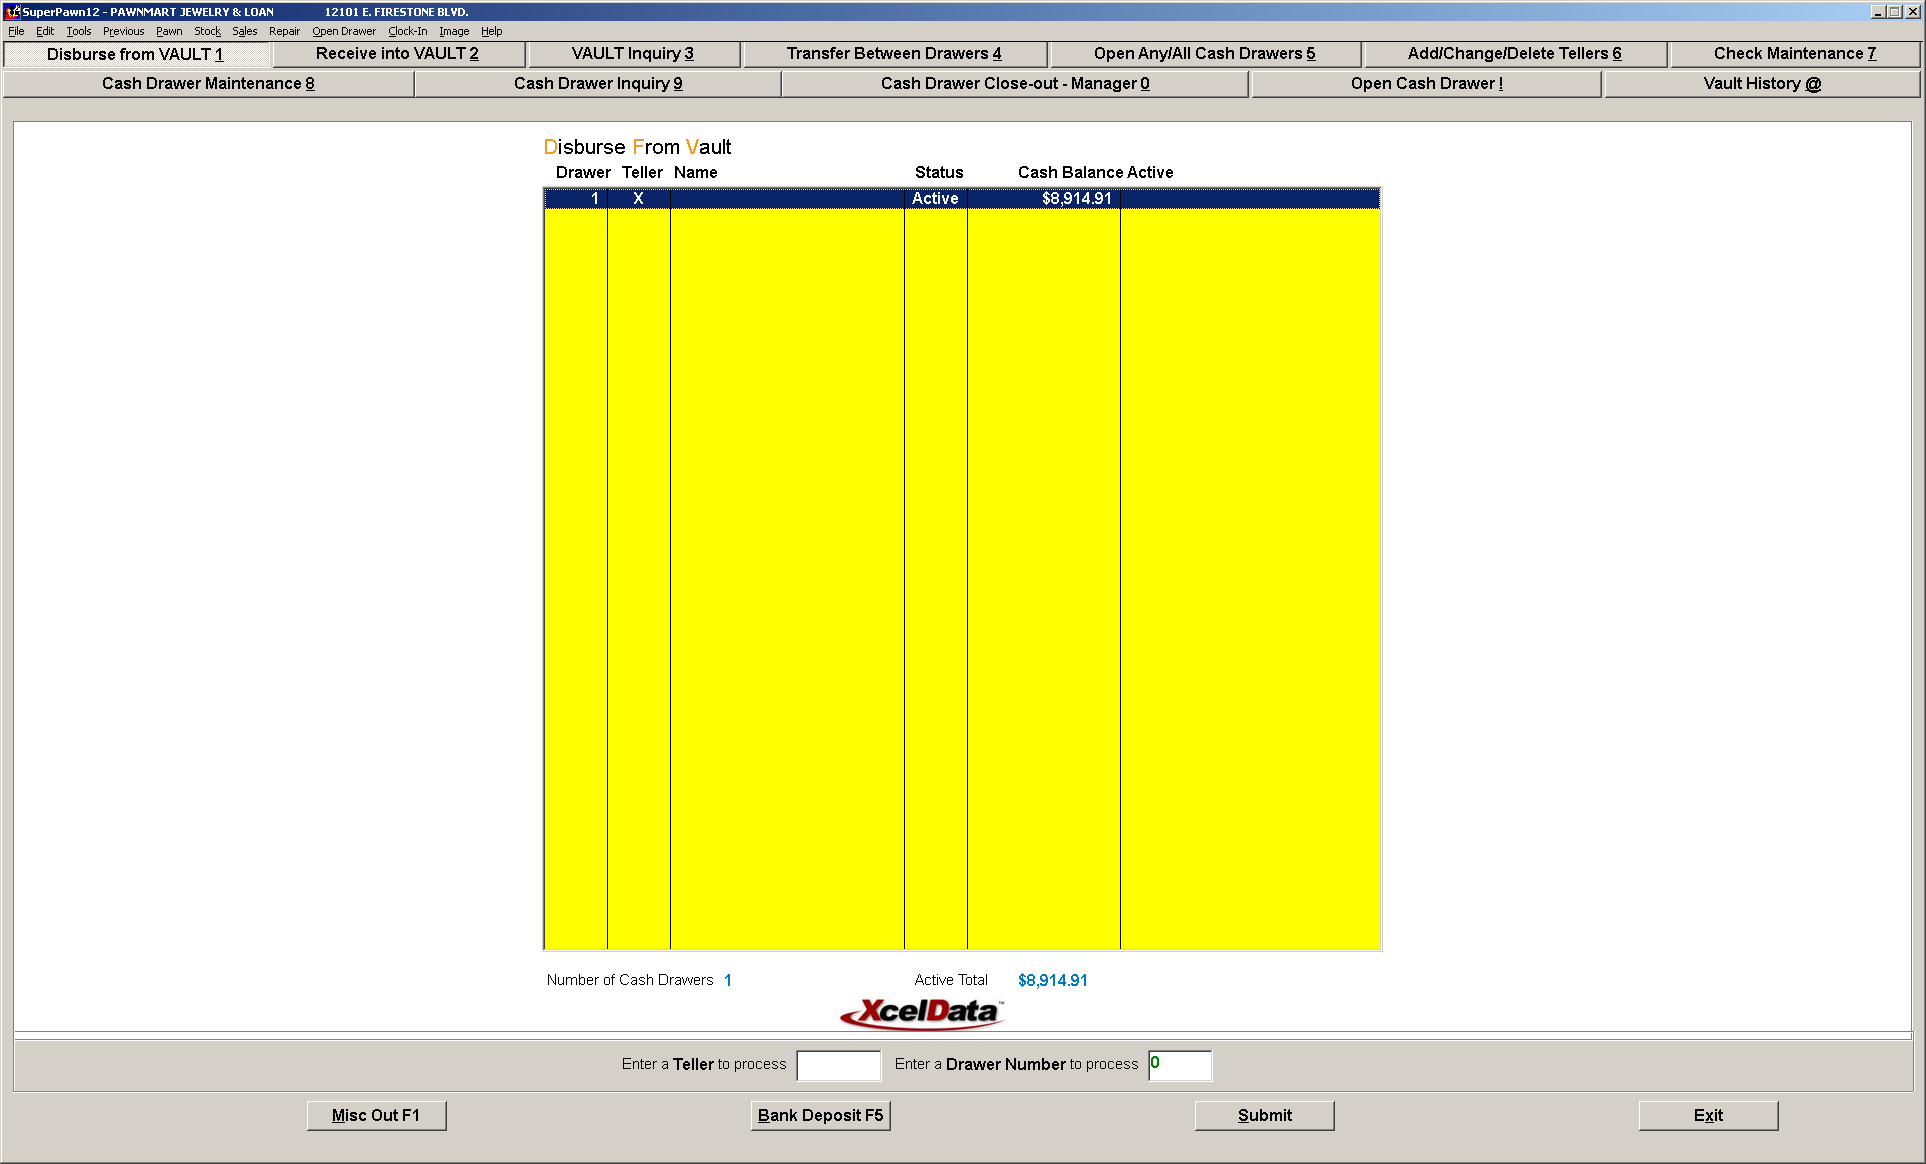
Task: Open the Disburse from VAULT tab
Action: [x=136, y=54]
